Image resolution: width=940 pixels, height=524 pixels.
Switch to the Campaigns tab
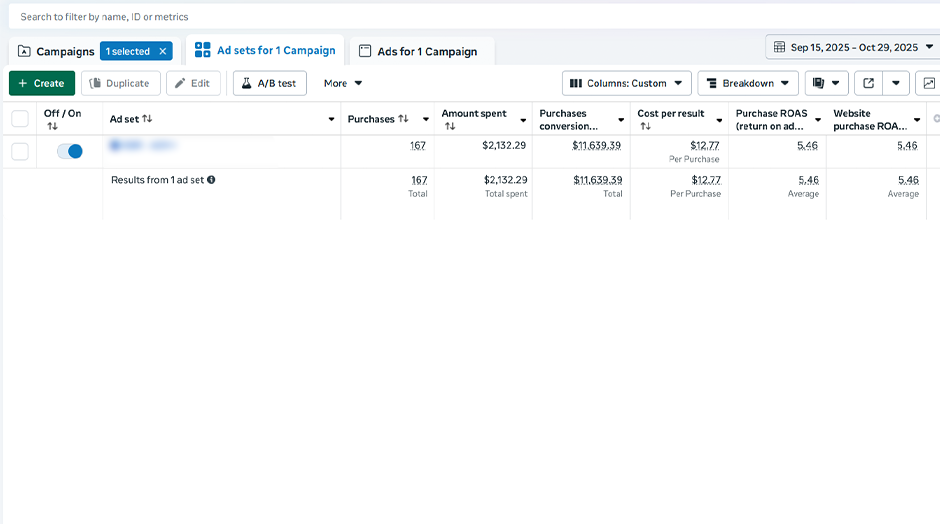pyautogui.click(x=56, y=51)
